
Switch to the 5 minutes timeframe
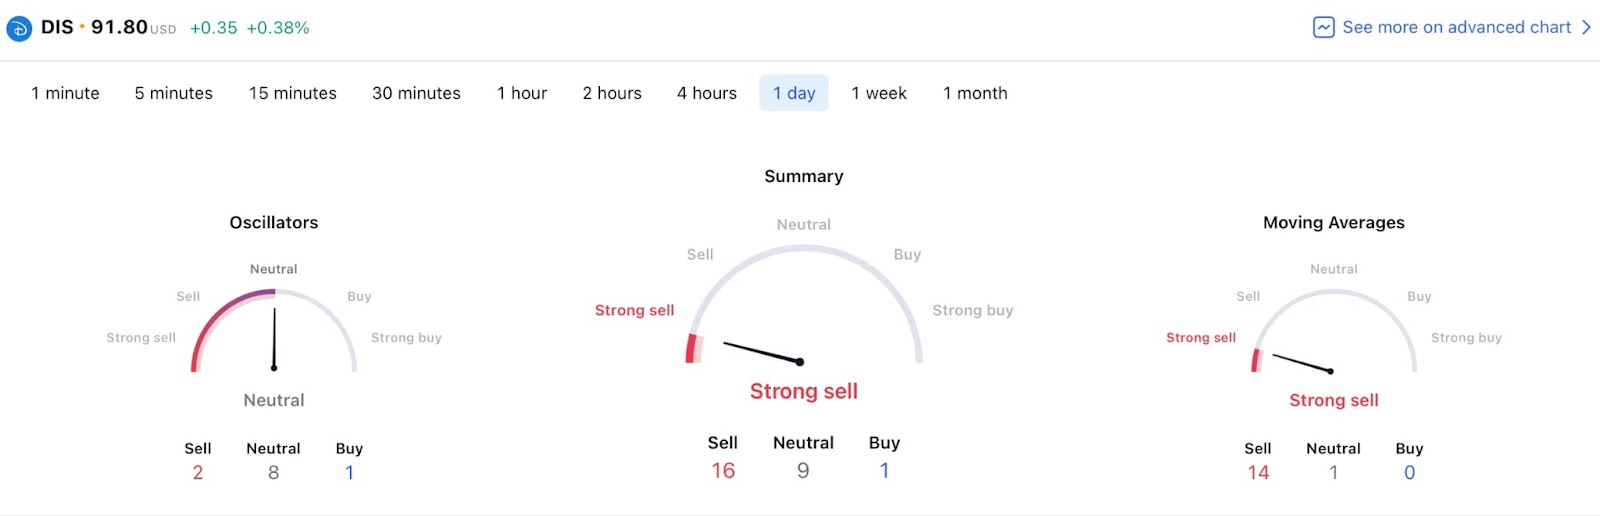tap(174, 93)
